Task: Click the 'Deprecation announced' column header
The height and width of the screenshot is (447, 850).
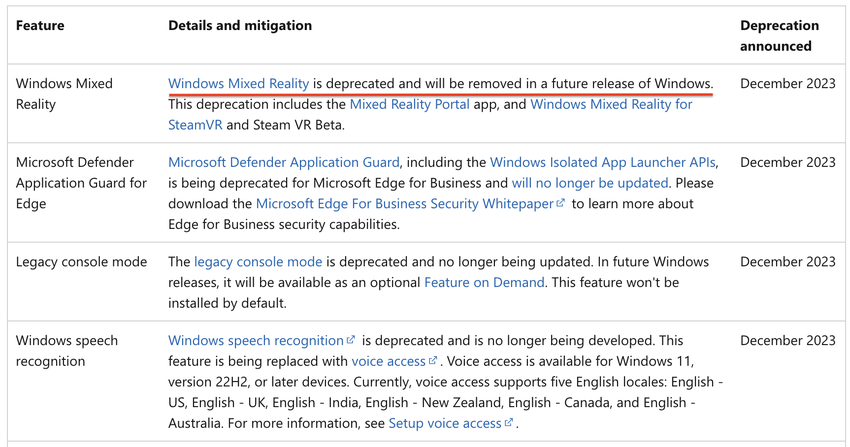Action: coord(779,35)
